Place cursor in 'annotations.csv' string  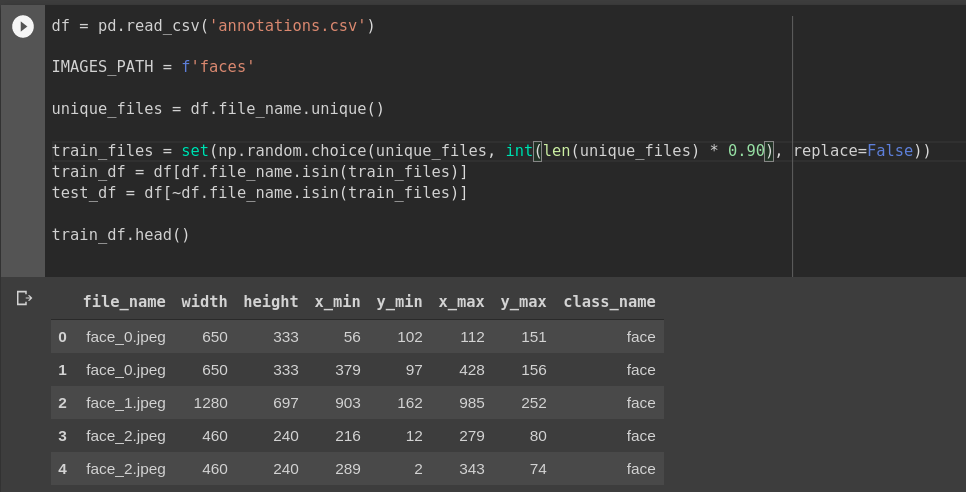(x=288, y=26)
